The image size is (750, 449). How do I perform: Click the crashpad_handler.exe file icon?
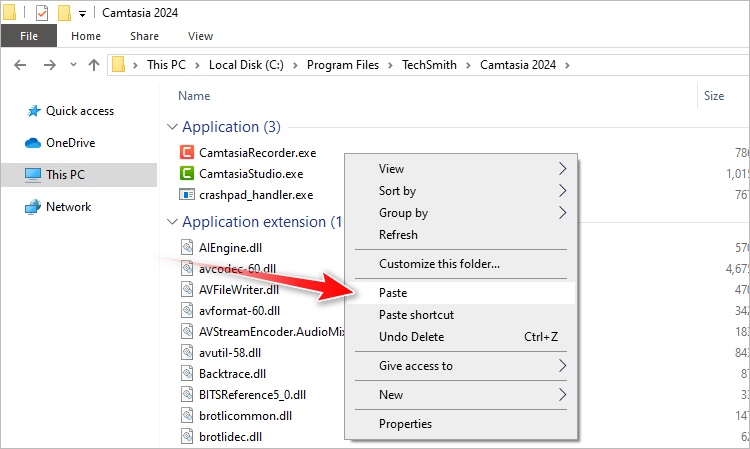pos(186,195)
